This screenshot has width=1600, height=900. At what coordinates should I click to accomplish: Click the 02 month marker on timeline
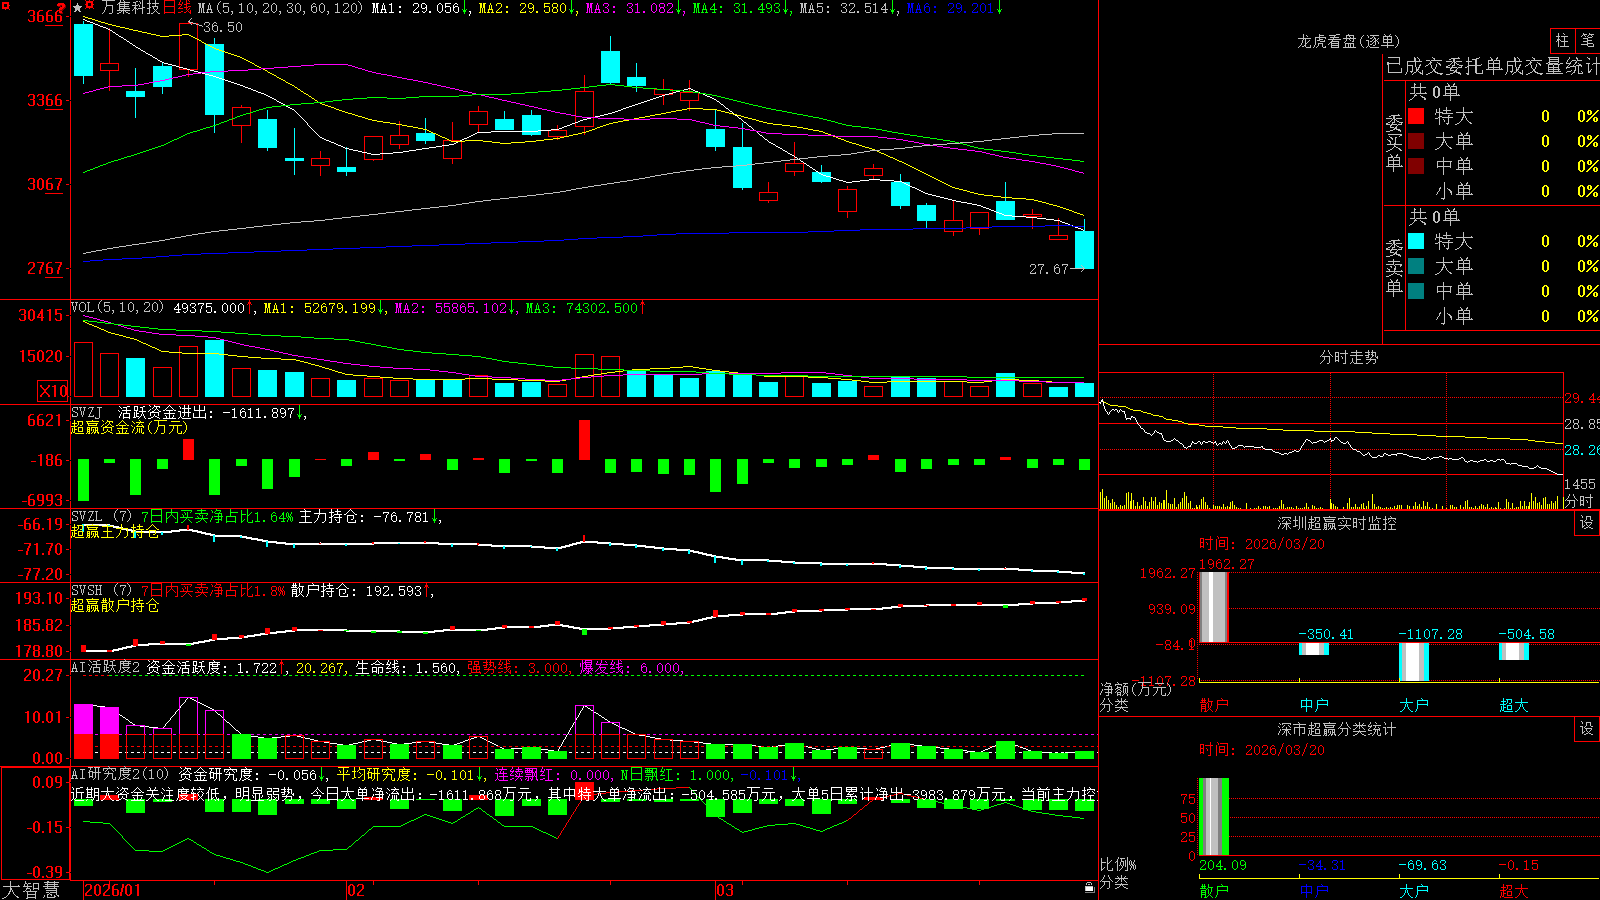click(355, 890)
